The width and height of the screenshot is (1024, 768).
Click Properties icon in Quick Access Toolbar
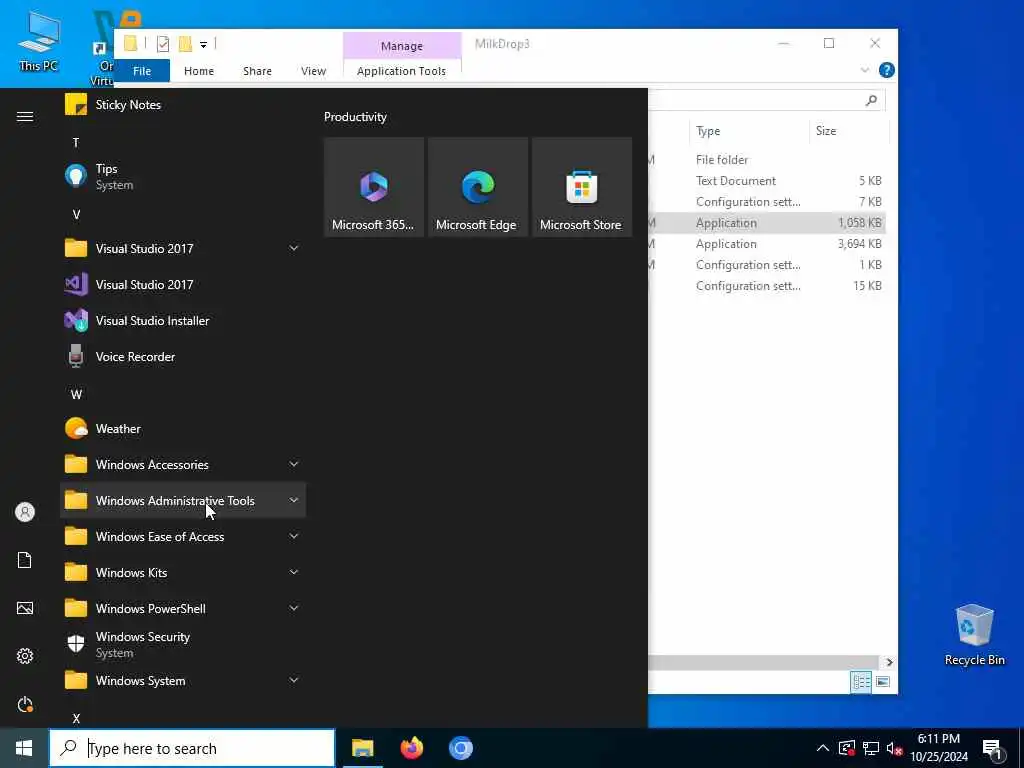click(163, 44)
